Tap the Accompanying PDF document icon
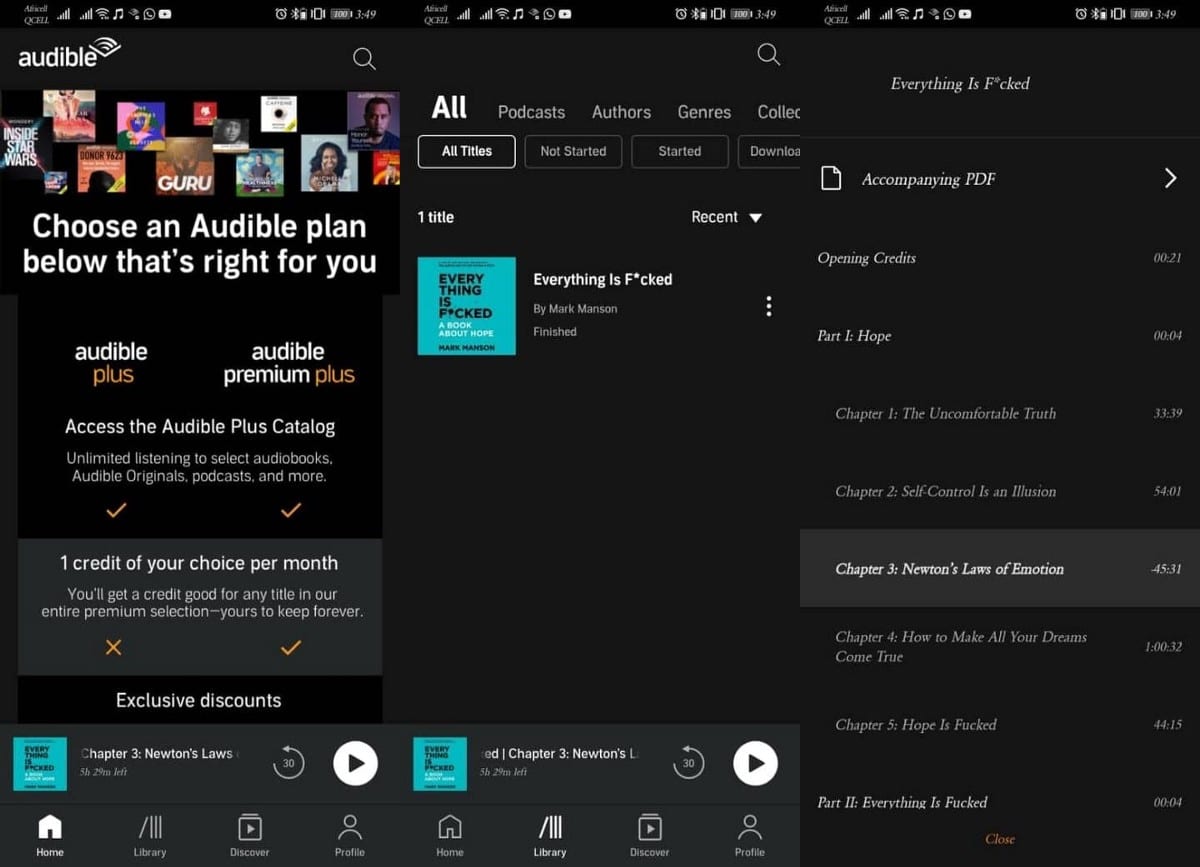Viewport: 1200px width, 867px height. point(831,179)
